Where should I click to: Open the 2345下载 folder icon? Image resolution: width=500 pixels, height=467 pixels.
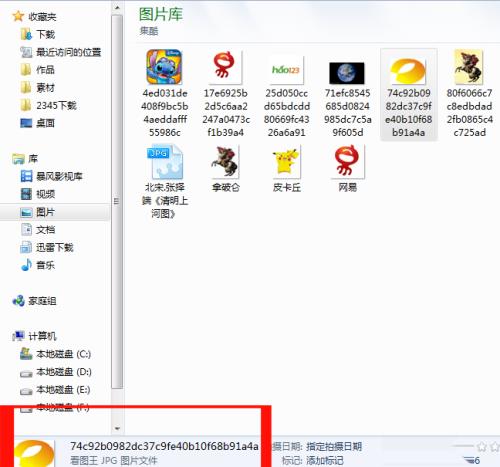pyautogui.click(x=26, y=105)
